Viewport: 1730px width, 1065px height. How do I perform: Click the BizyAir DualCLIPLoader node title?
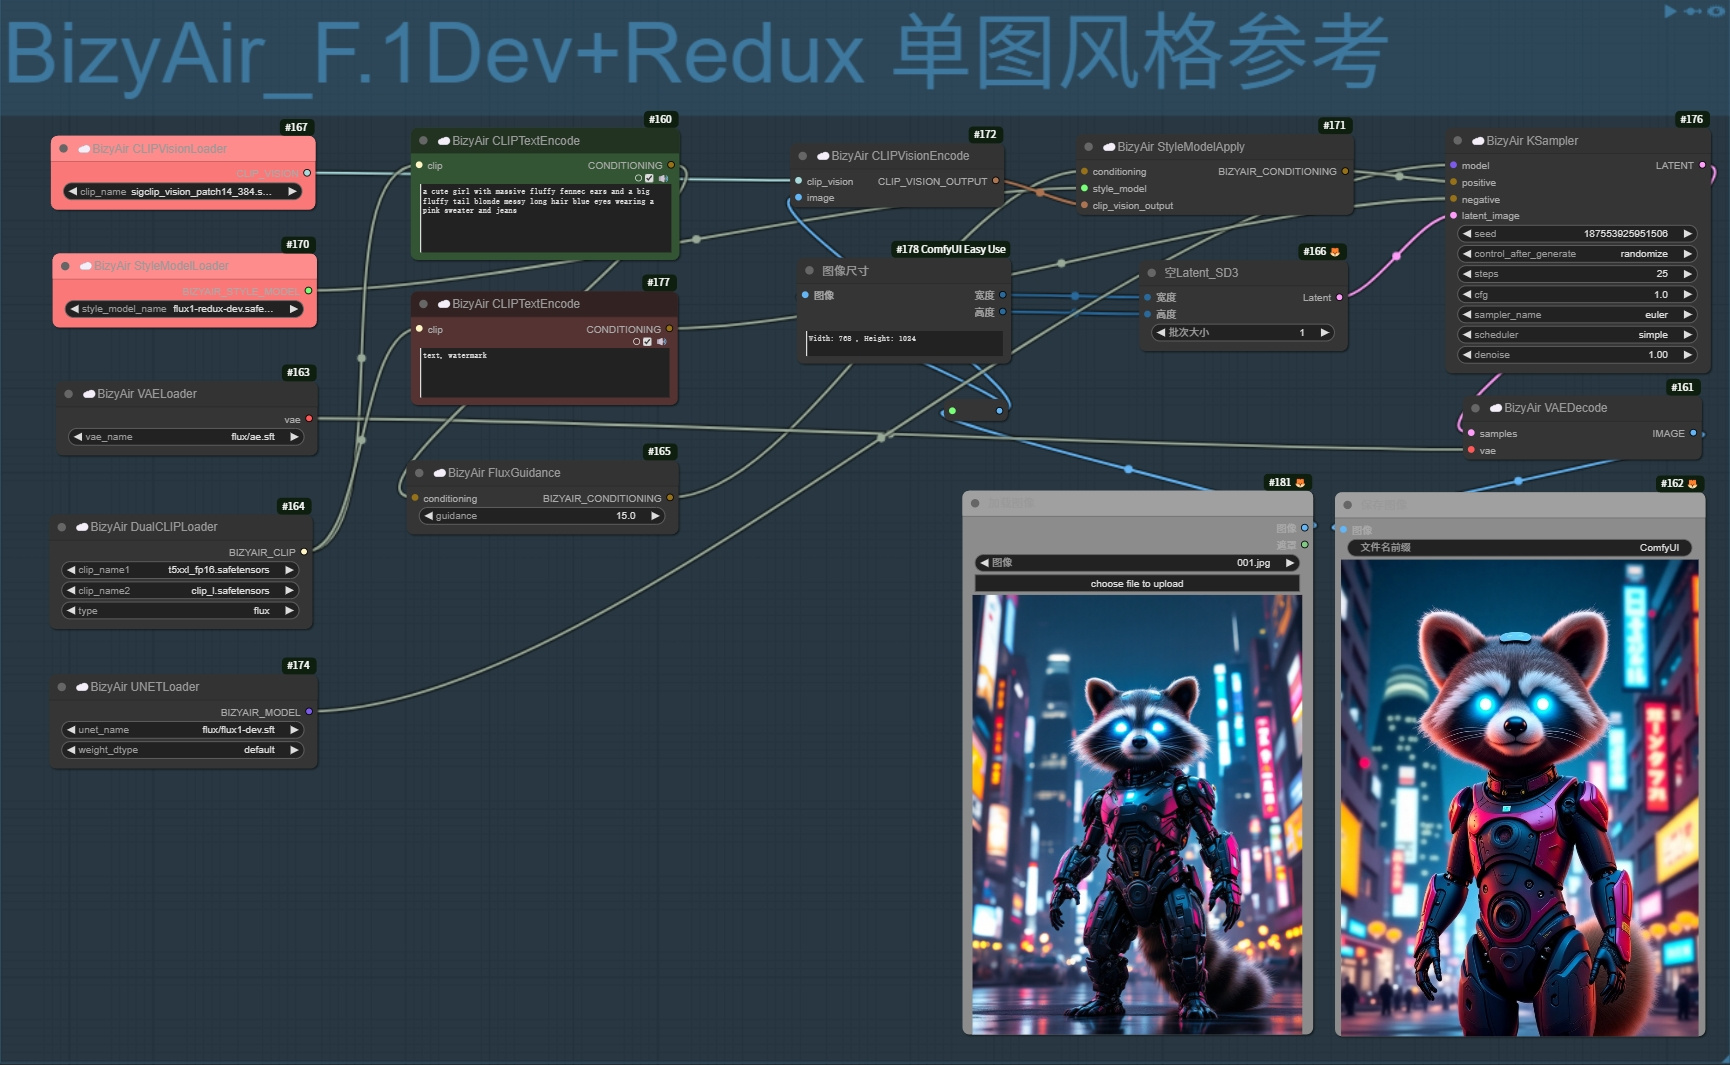[154, 527]
